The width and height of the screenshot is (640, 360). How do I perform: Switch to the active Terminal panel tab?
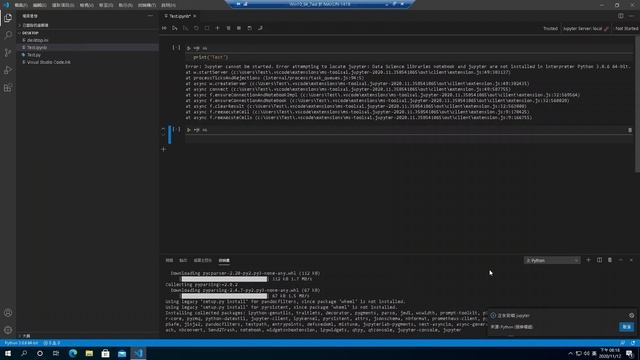224,260
